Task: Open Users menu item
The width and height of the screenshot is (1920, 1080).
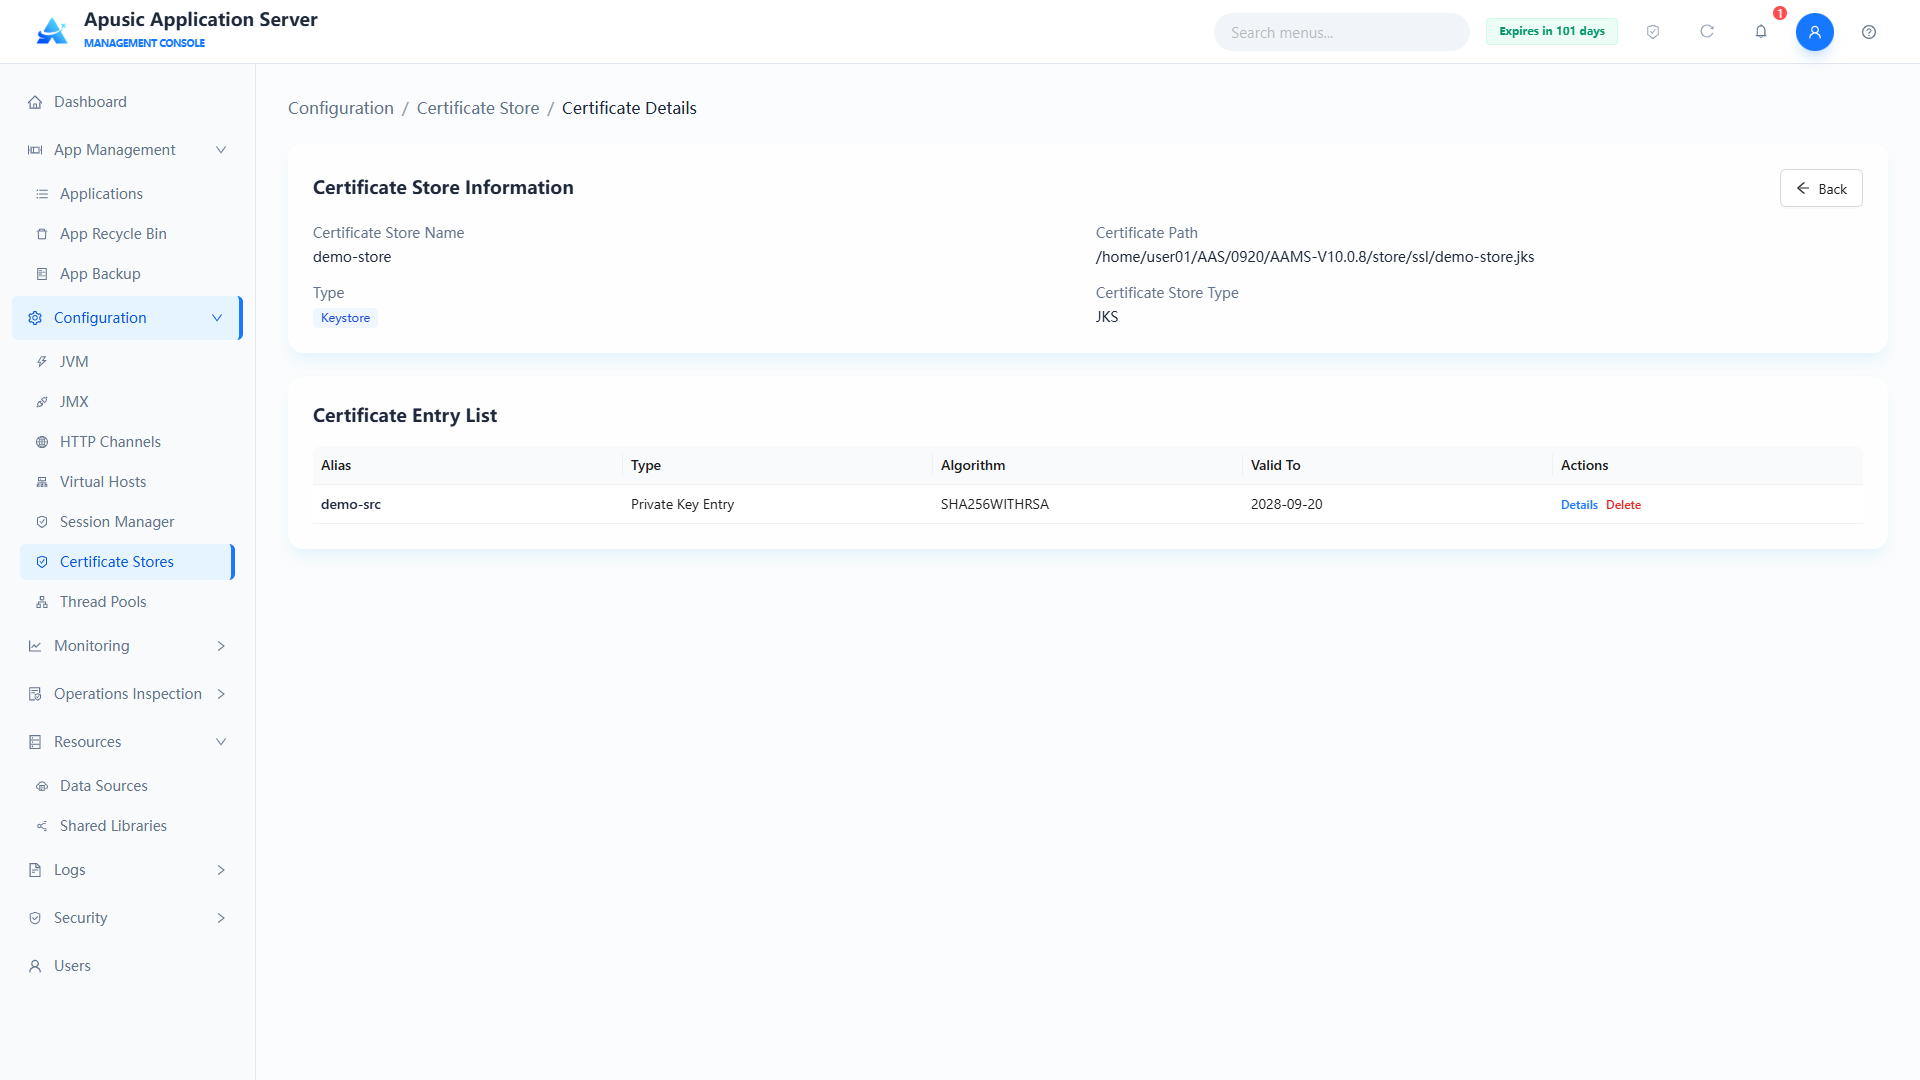Action: 127,966
